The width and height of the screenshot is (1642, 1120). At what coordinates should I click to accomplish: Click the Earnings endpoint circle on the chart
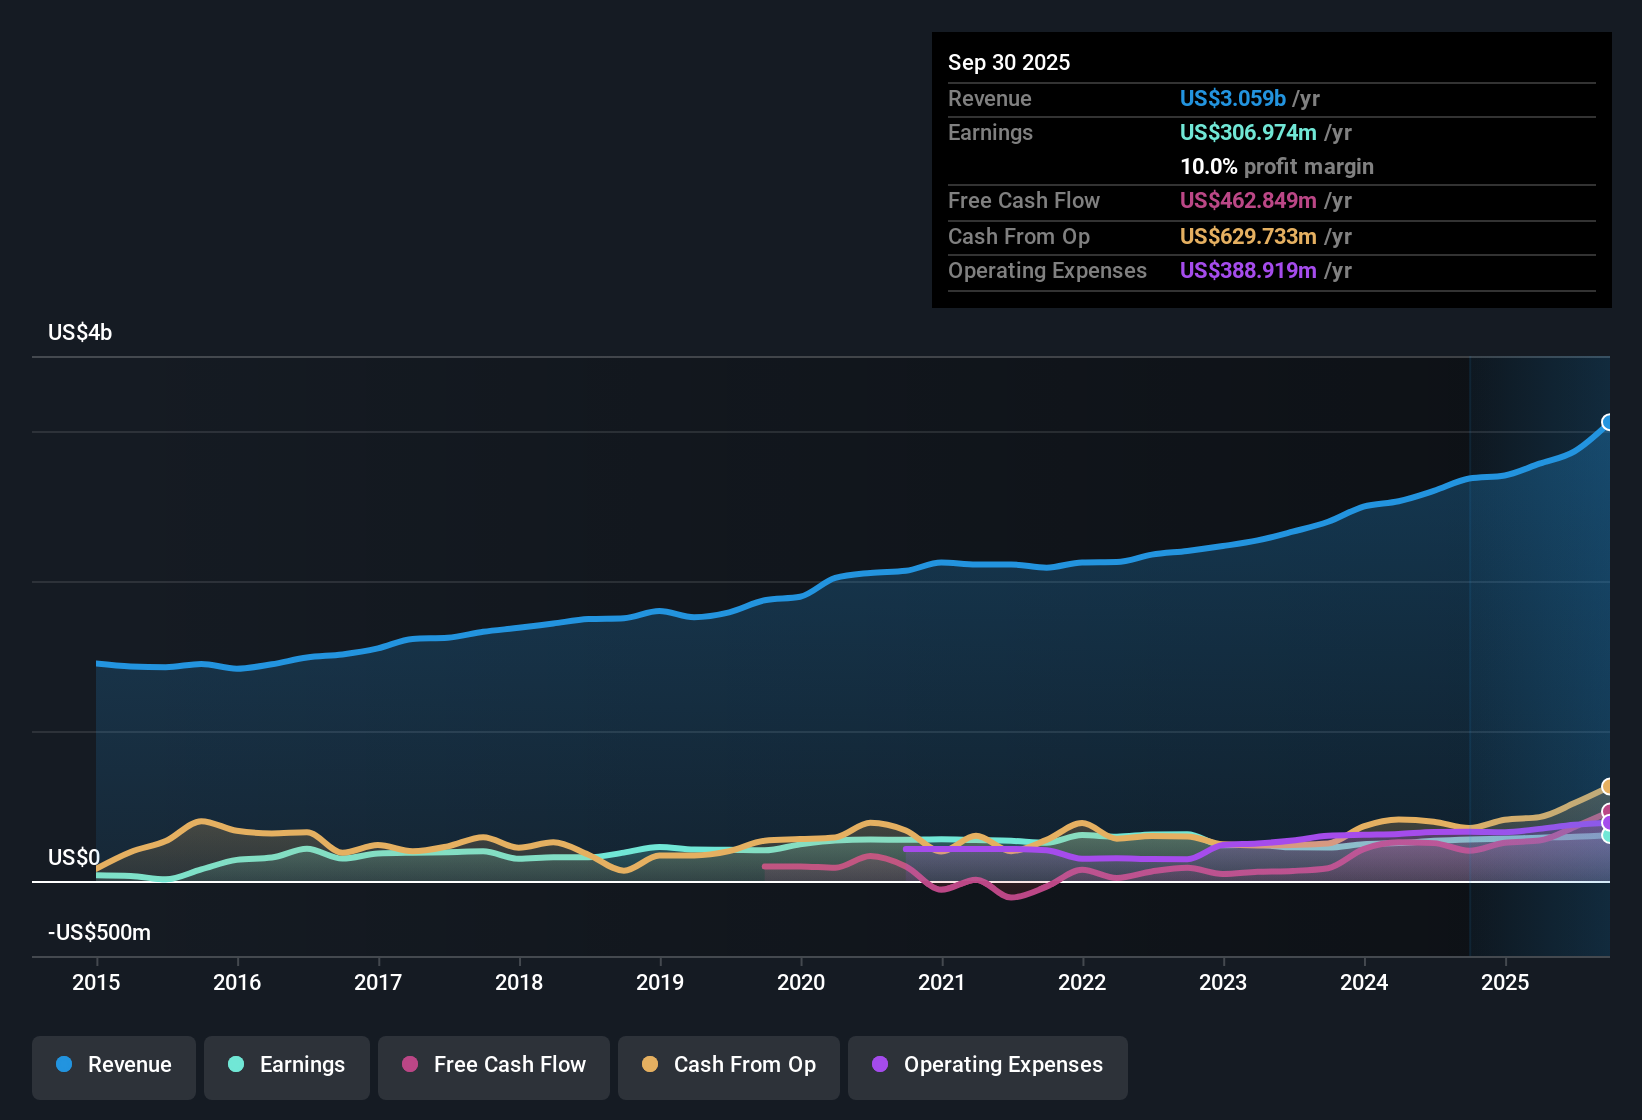pyautogui.click(x=1606, y=838)
